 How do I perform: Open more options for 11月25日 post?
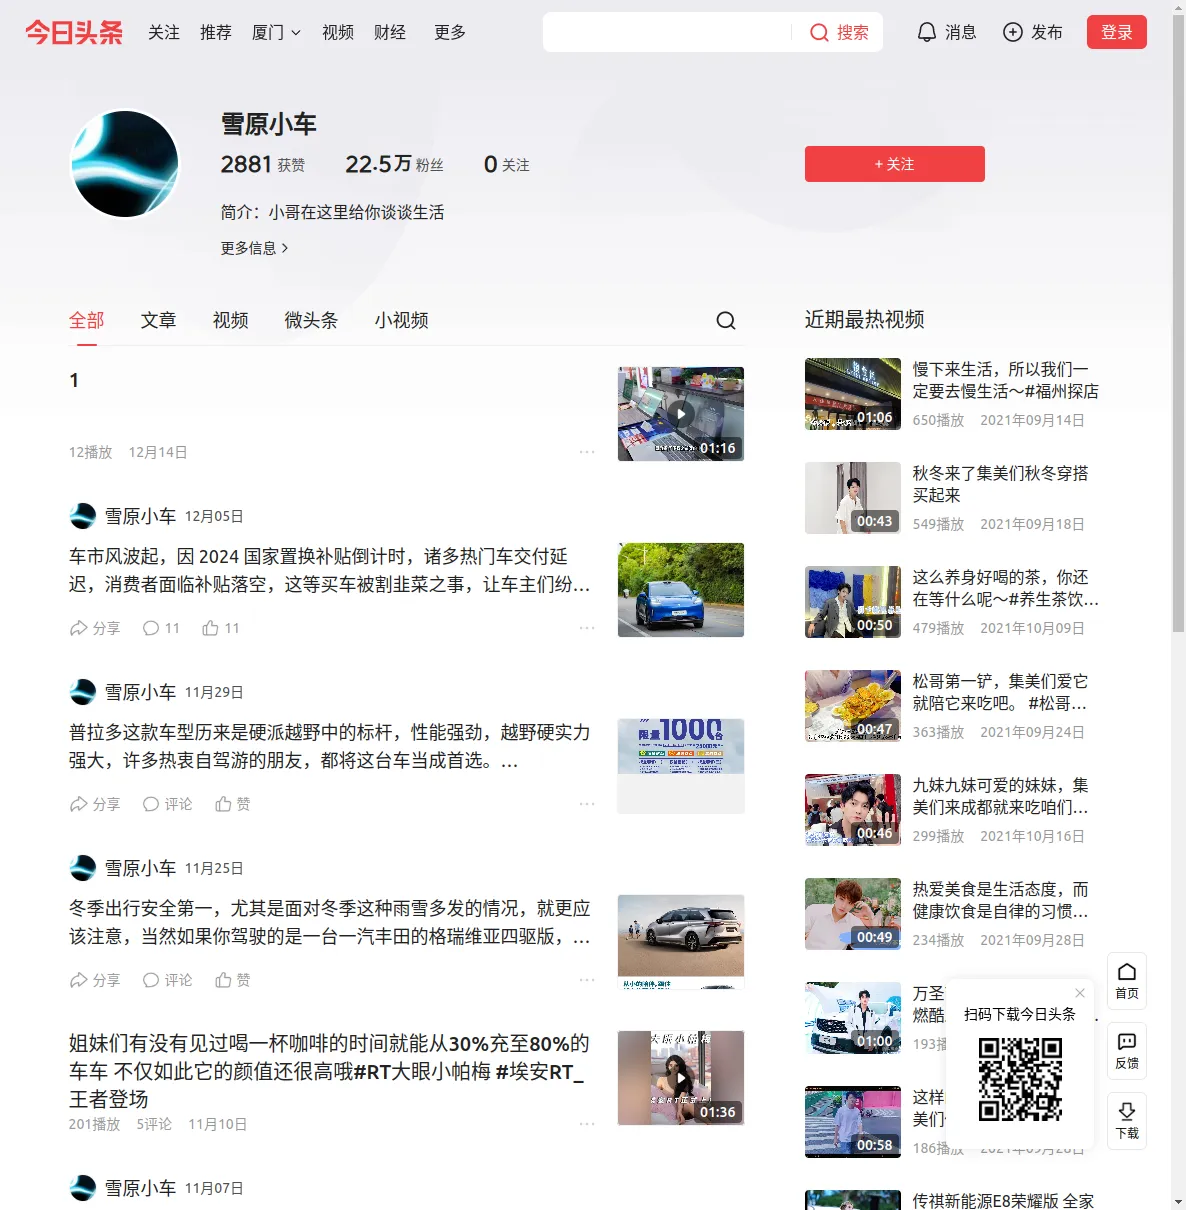point(587,980)
